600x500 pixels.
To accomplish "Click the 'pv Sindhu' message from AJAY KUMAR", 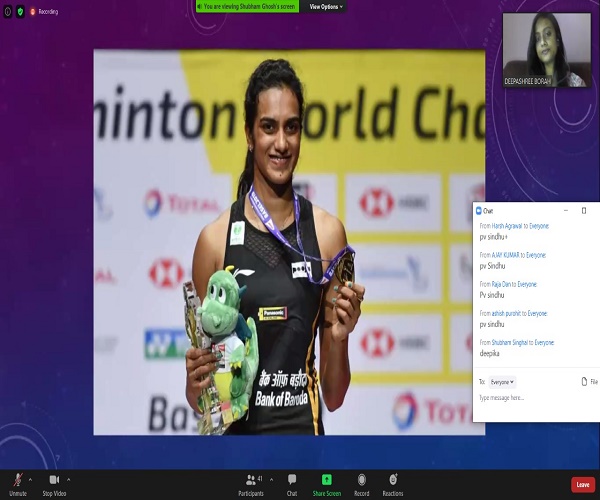I will pyautogui.click(x=492, y=266).
